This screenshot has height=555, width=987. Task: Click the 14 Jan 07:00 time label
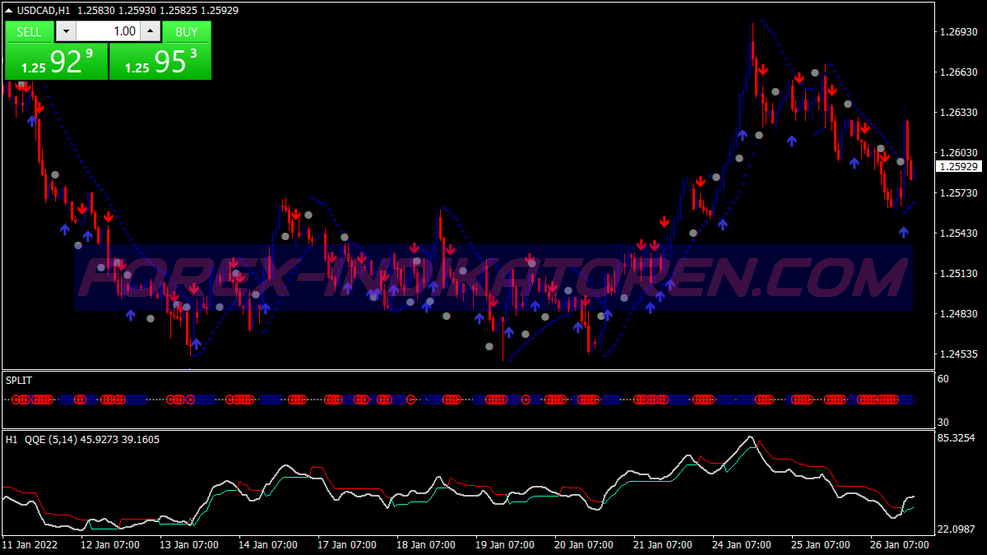click(x=268, y=545)
